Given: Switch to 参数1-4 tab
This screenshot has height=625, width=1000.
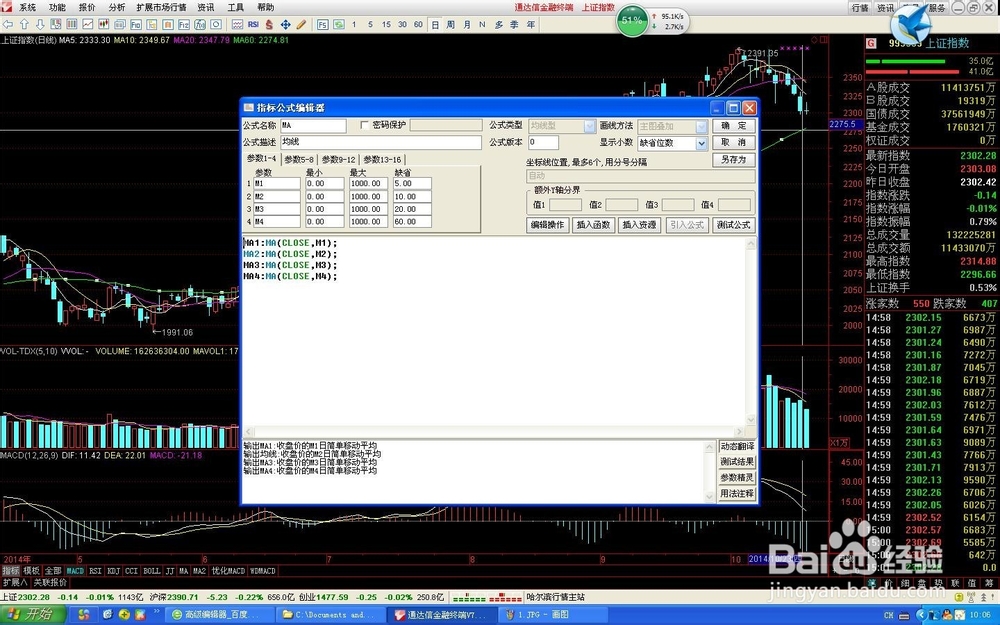Looking at the screenshot, I should point(261,159).
